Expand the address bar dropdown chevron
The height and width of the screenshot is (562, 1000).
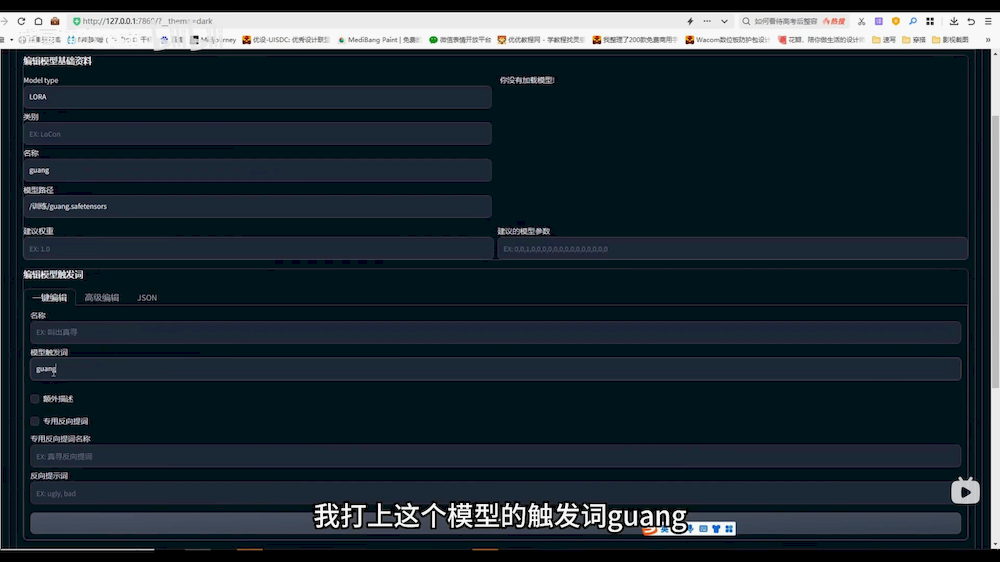click(724, 21)
